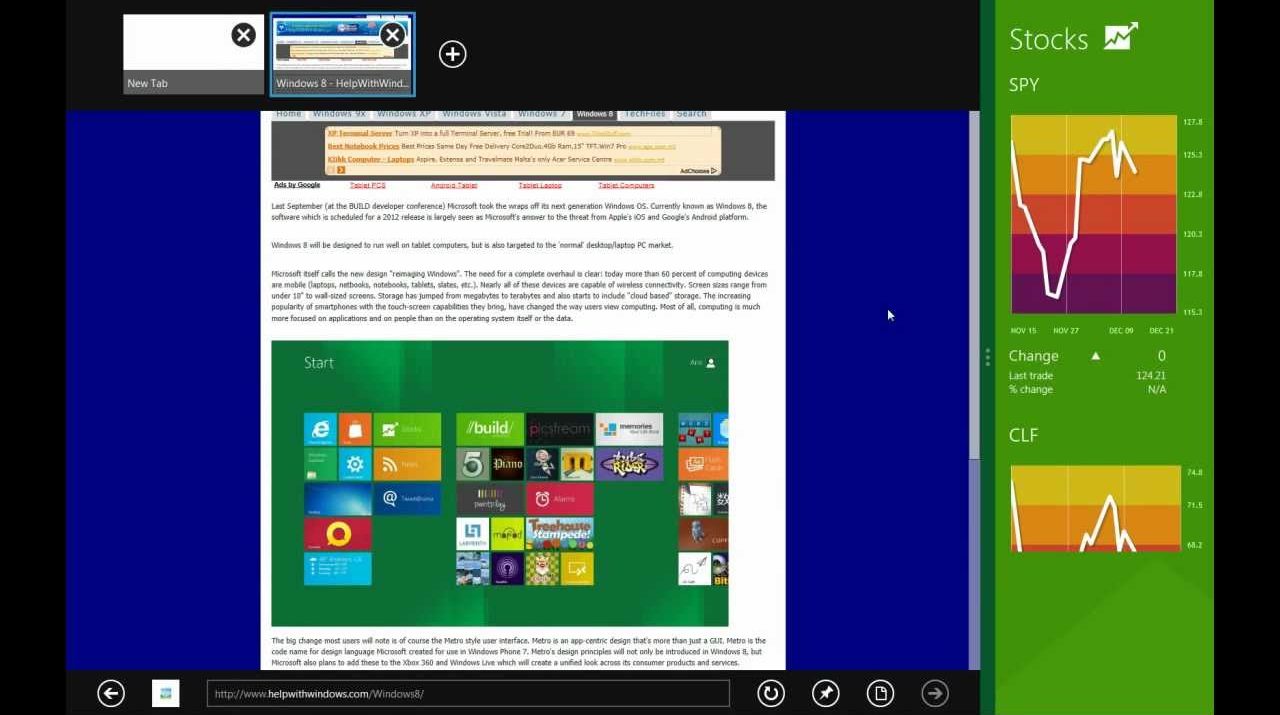Image resolution: width=1280 pixels, height=715 pixels.
Task: Open a new tab with plus icon
Action: 453,54
